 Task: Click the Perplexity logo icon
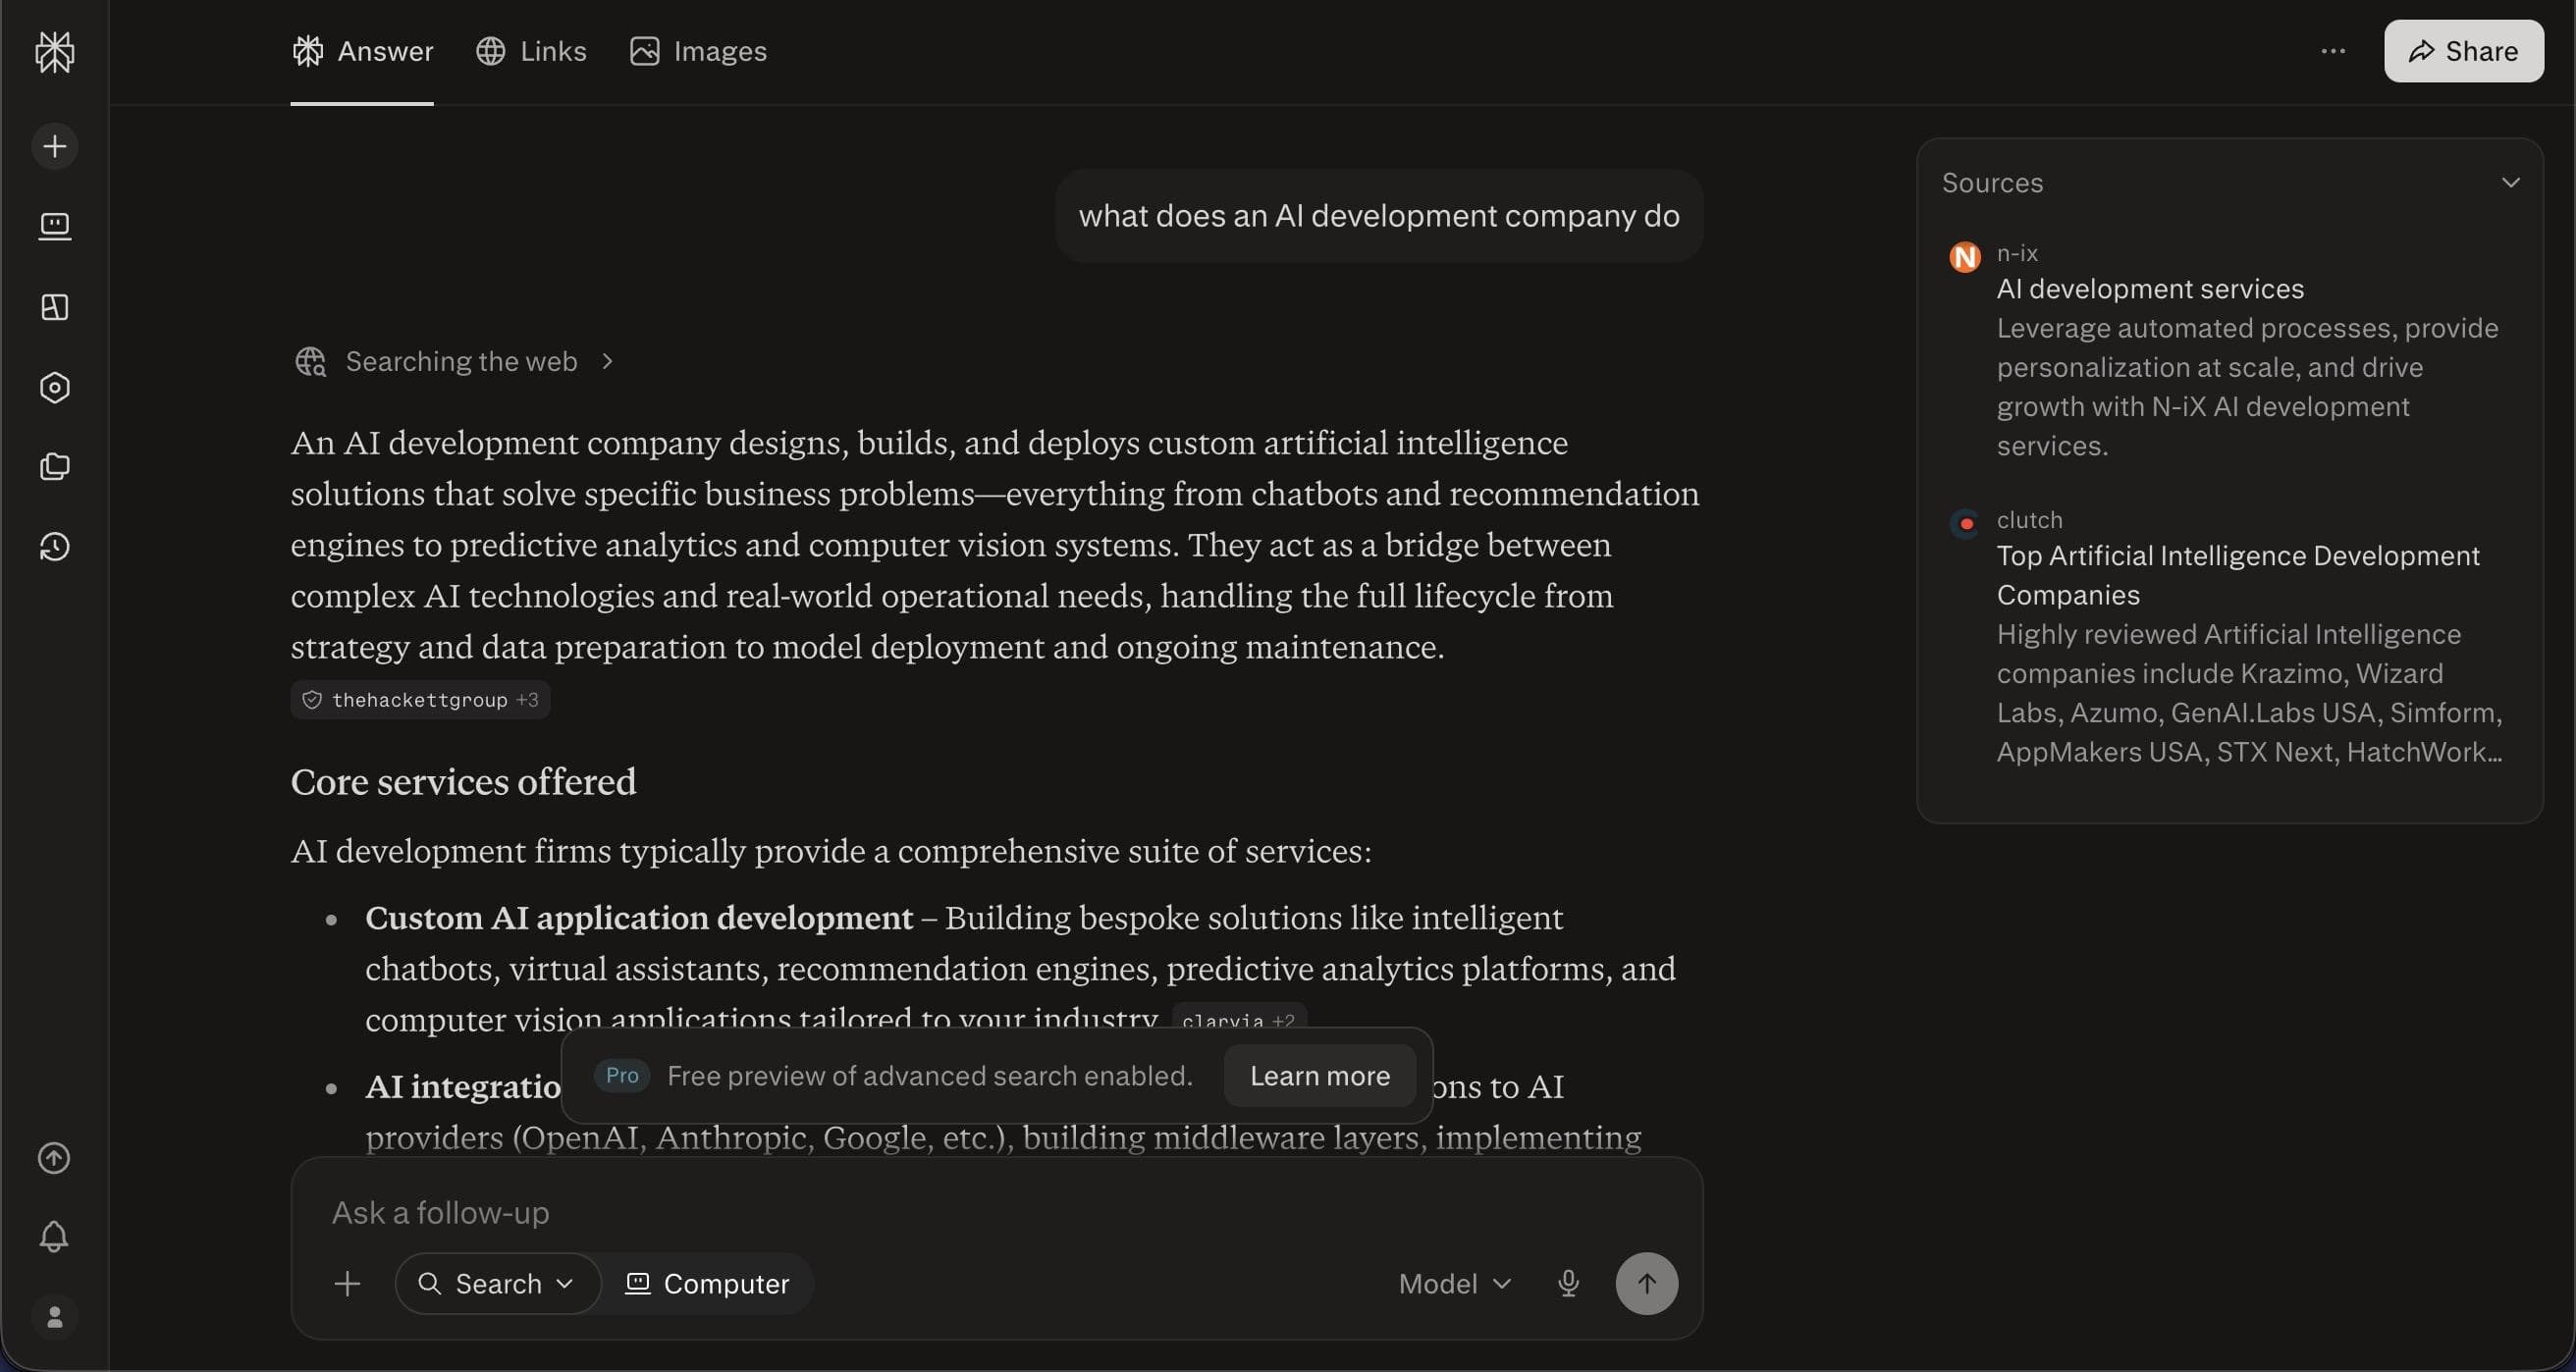[54, 51]
